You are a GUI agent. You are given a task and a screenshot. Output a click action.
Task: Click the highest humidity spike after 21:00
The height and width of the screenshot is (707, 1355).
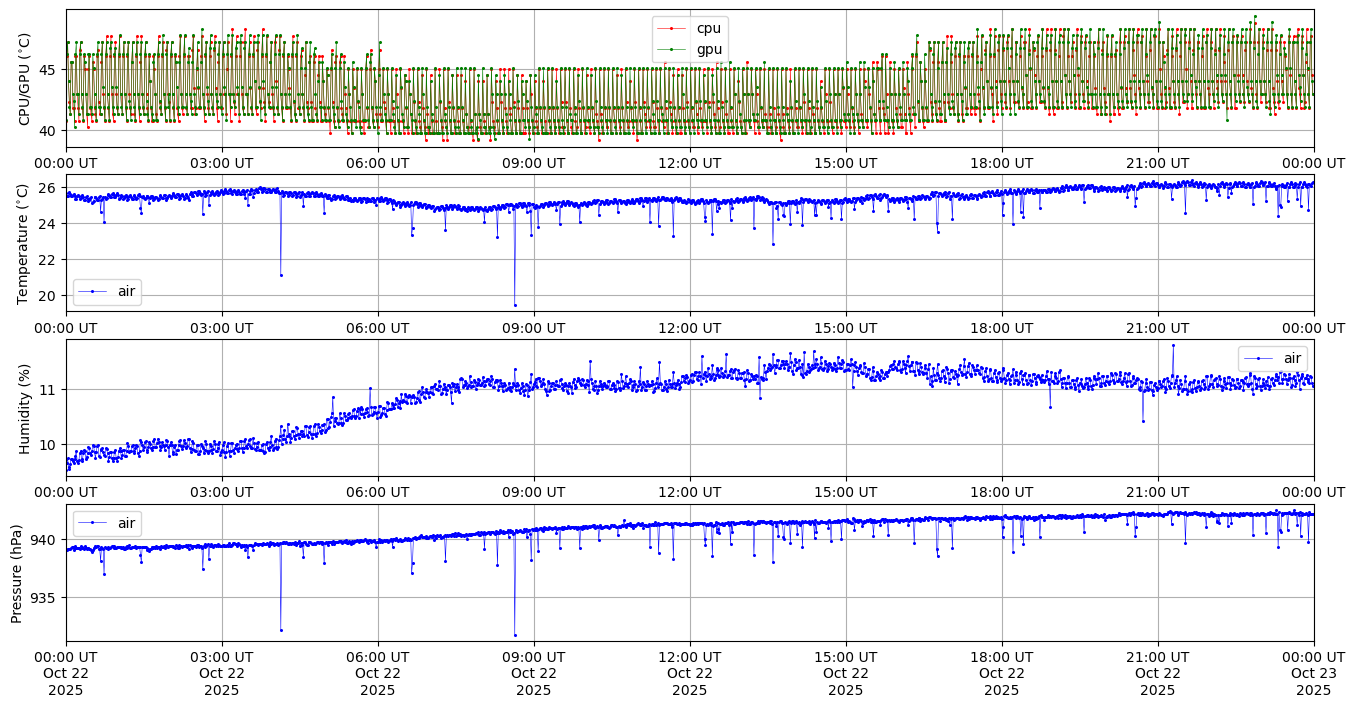(1173, 345)
